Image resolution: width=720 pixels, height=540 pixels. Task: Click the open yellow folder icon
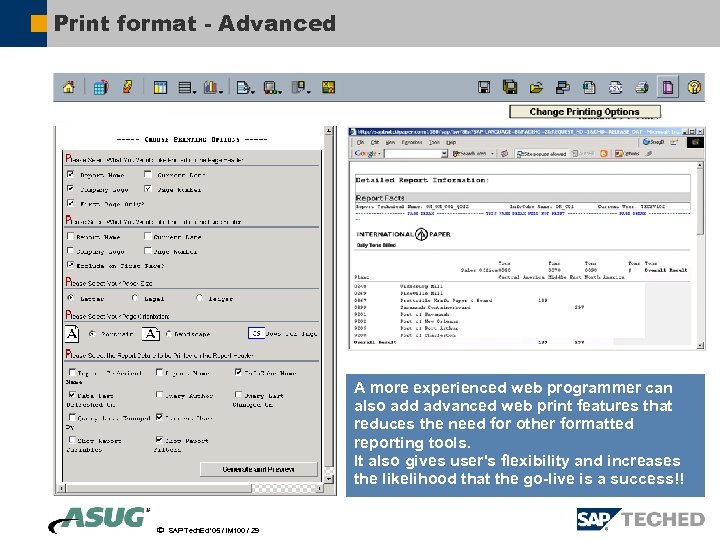(x=536, y=87)
